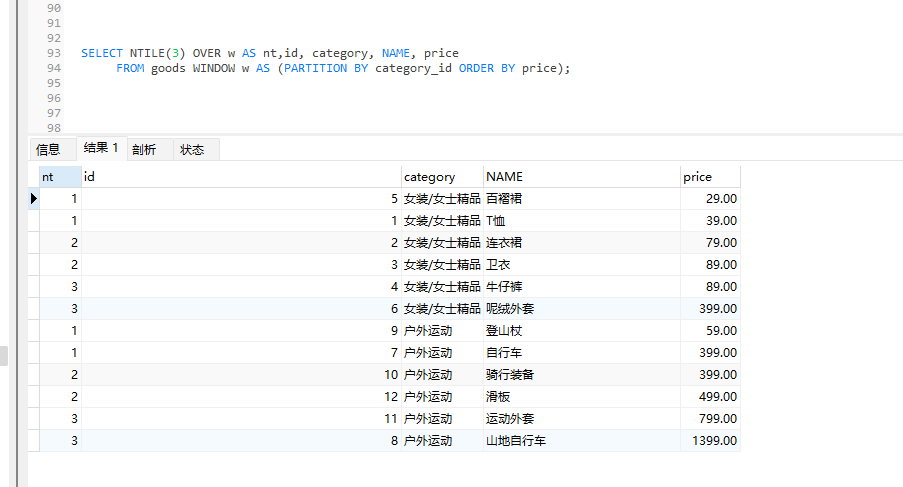Select the cell 登山杖
903x487 pixels.
coord(582,330)
